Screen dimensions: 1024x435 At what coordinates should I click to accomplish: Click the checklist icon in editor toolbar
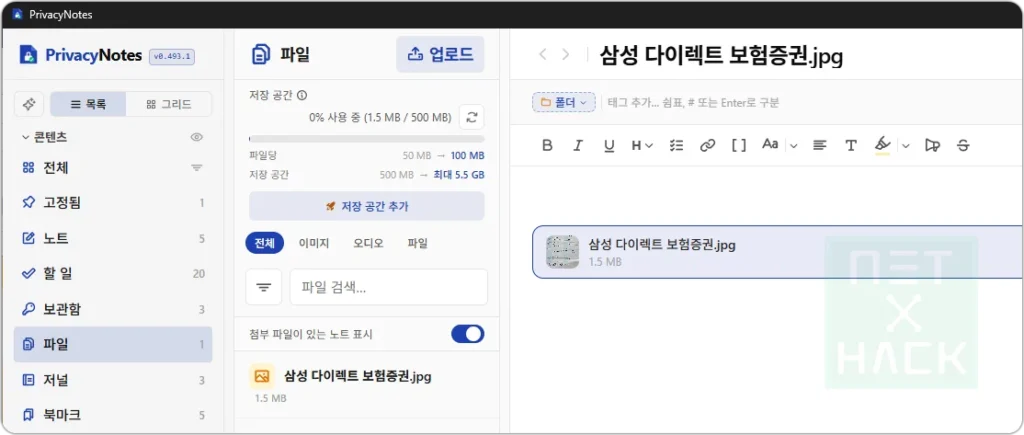(x=676, y=146)
